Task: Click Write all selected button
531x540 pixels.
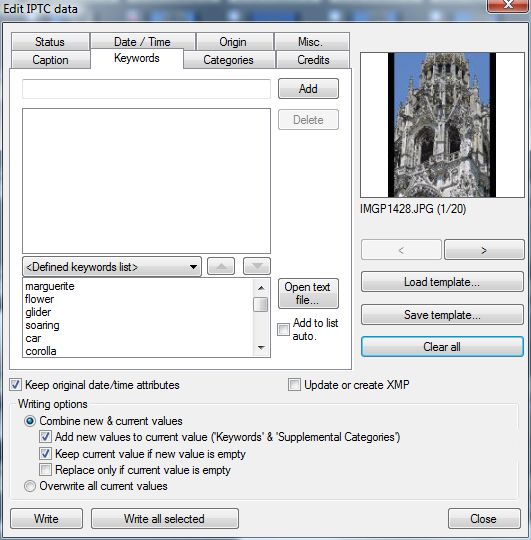Action: tap(165, 519)
